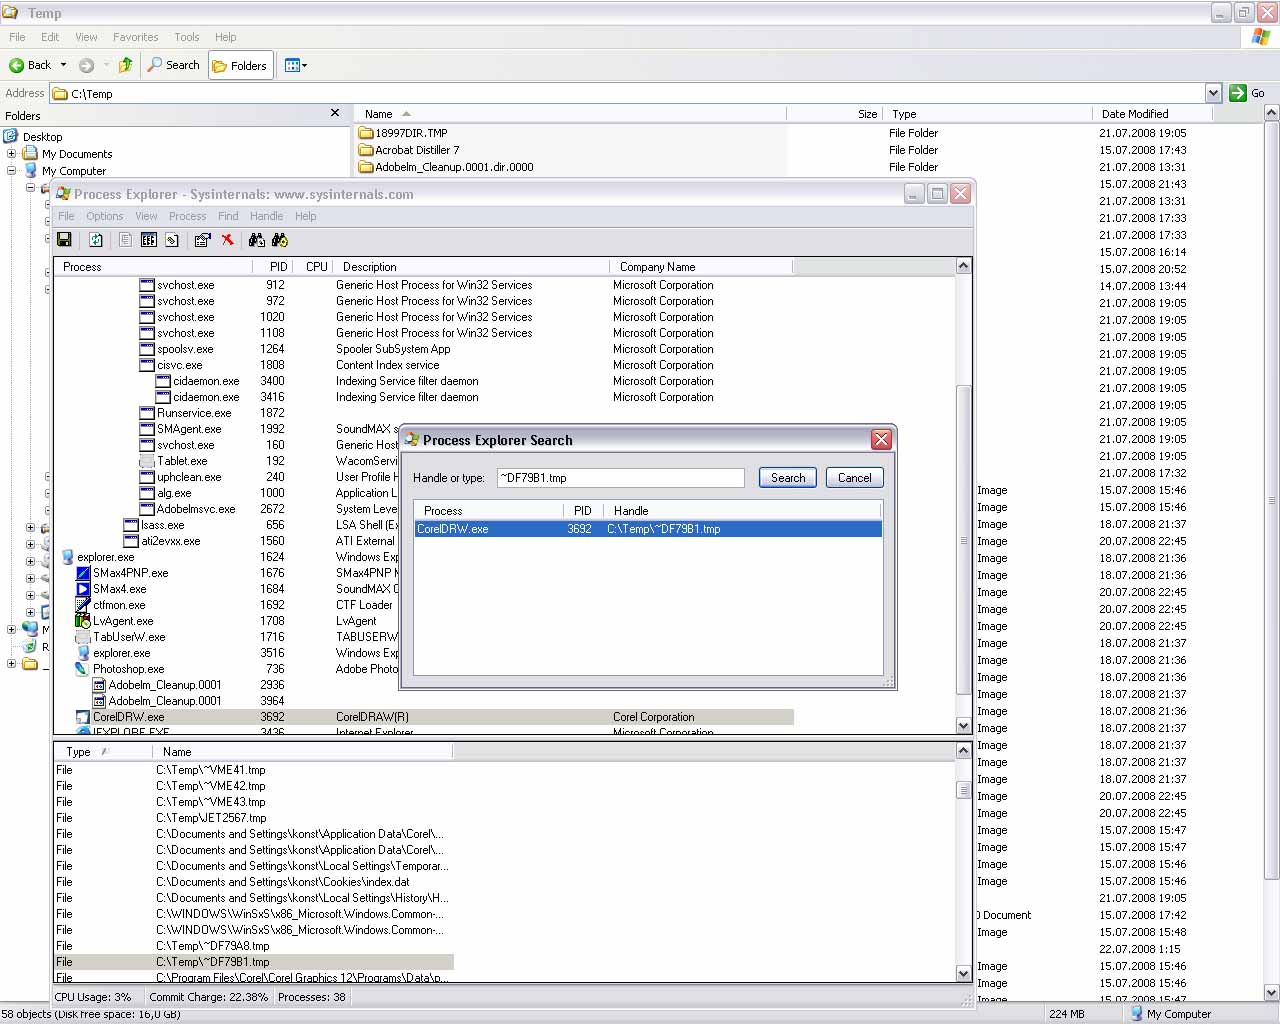Click the LvAgent.exe process icon
1280x1024 pixels.
click(83, 621)
